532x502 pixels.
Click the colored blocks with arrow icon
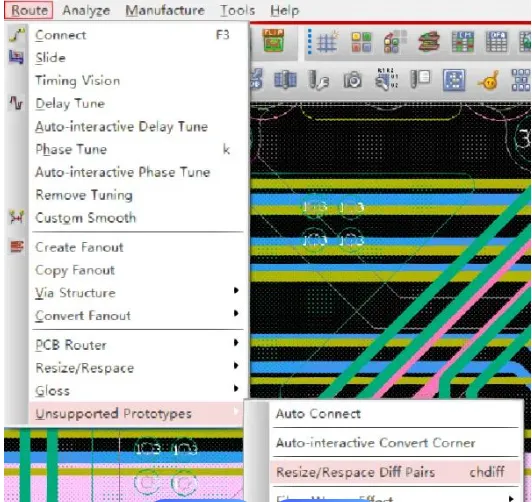point(395,41)
